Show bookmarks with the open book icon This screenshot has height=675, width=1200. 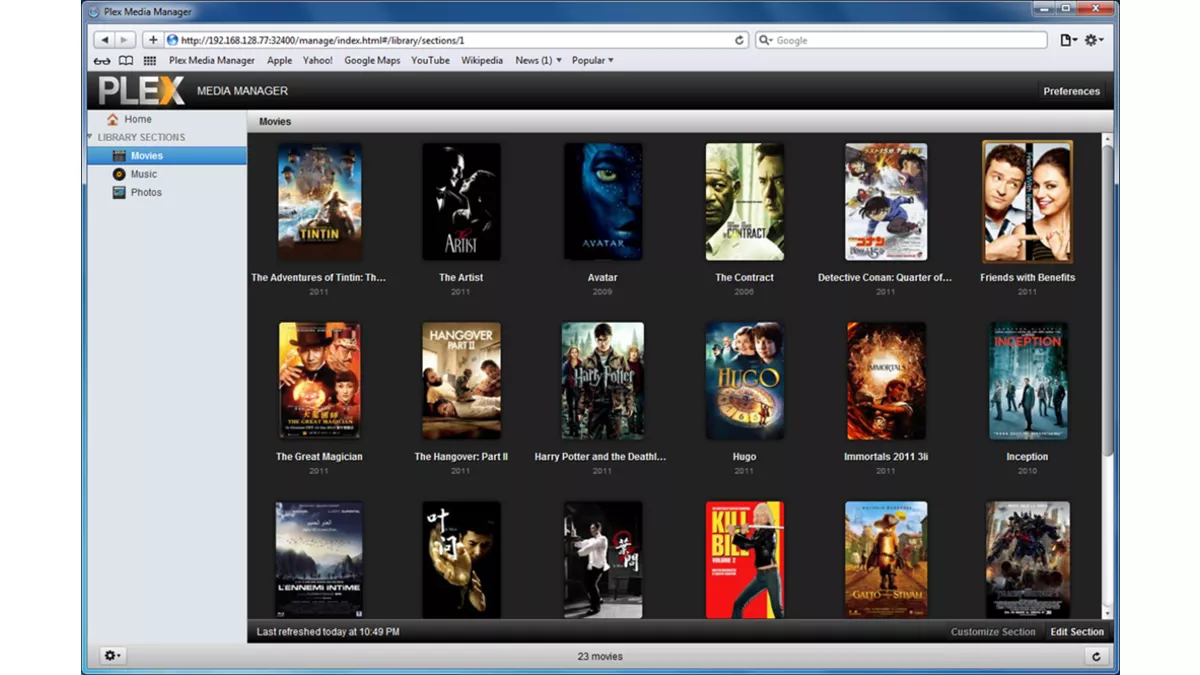tap(126, 61)
